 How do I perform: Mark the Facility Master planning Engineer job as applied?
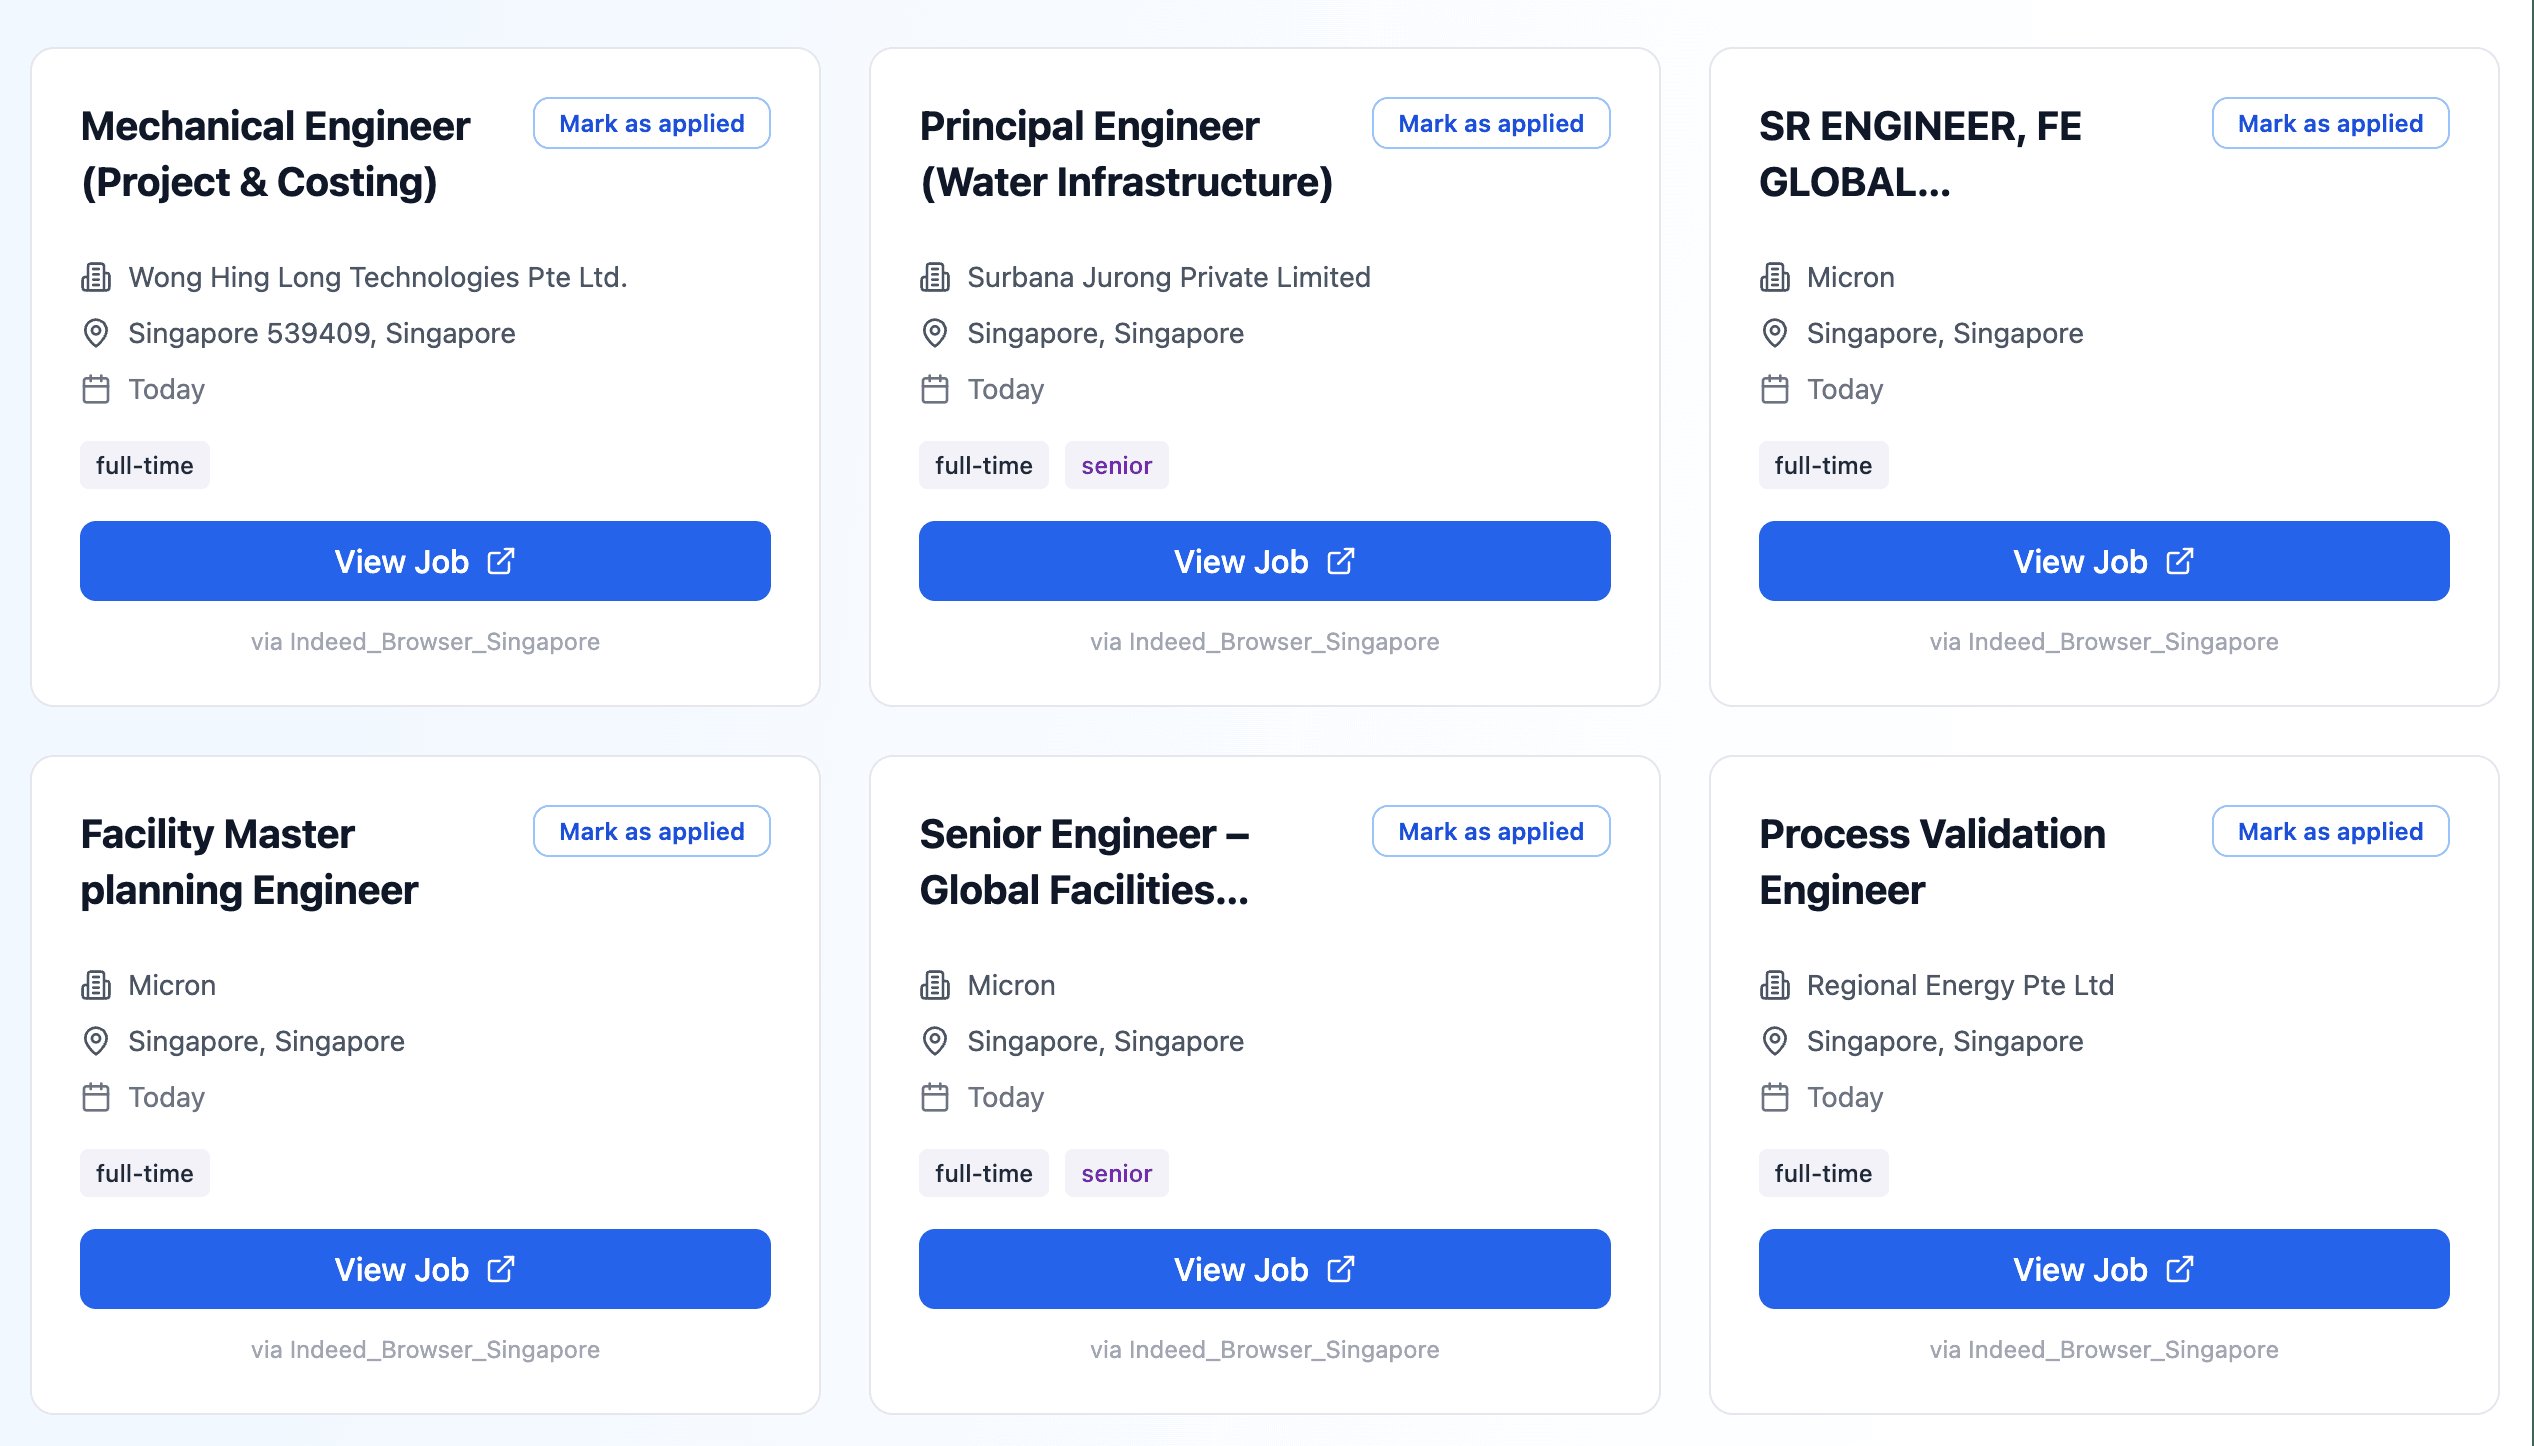(x=651, y=831)
